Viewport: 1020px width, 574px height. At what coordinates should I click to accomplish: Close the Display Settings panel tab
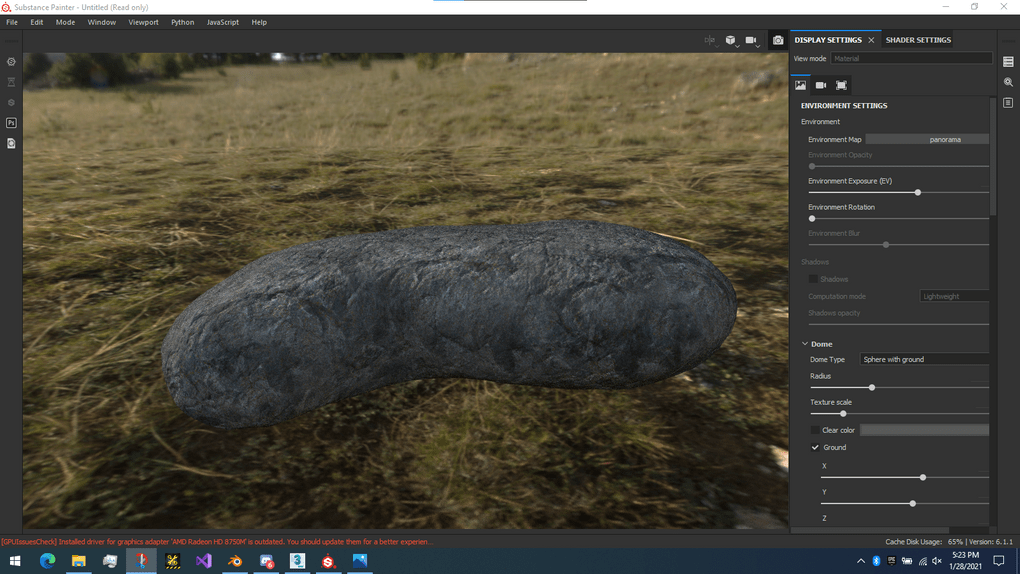point(871,40)
